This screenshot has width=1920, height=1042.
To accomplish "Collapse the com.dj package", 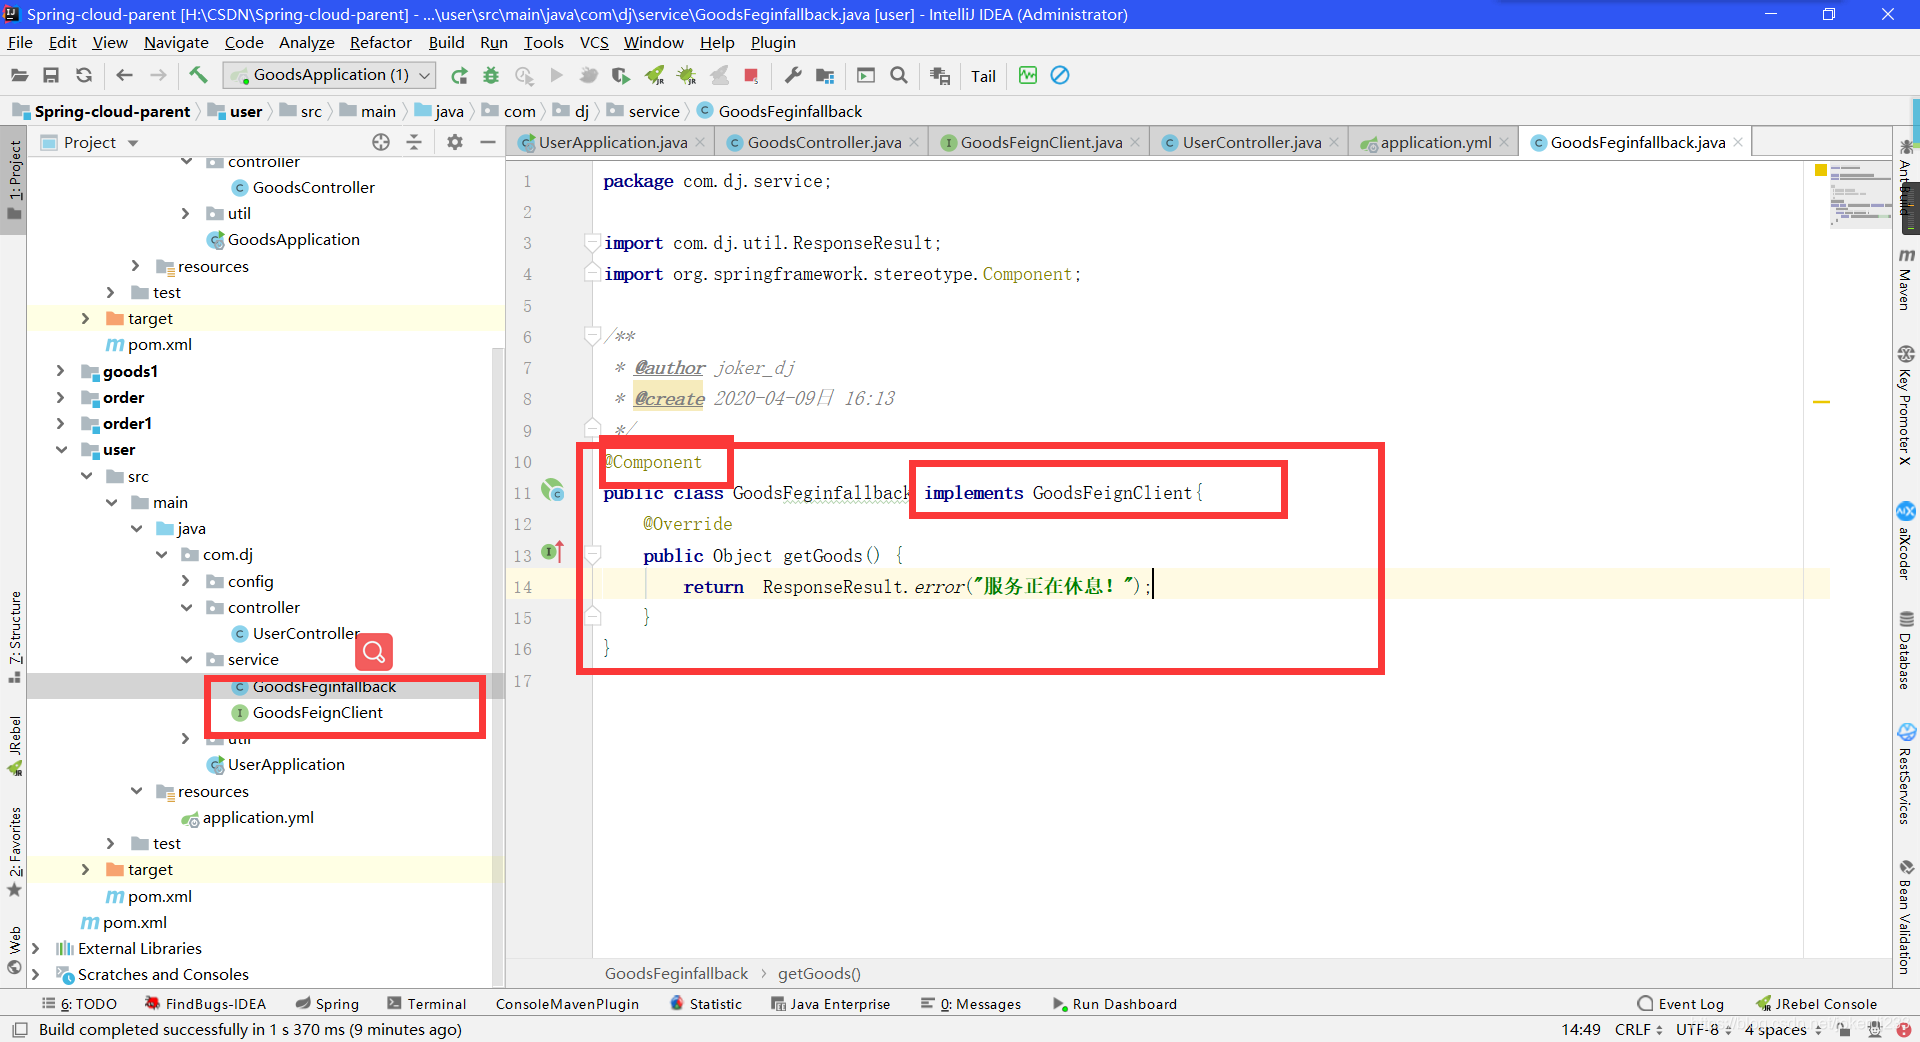I will (x=162, y=554).
